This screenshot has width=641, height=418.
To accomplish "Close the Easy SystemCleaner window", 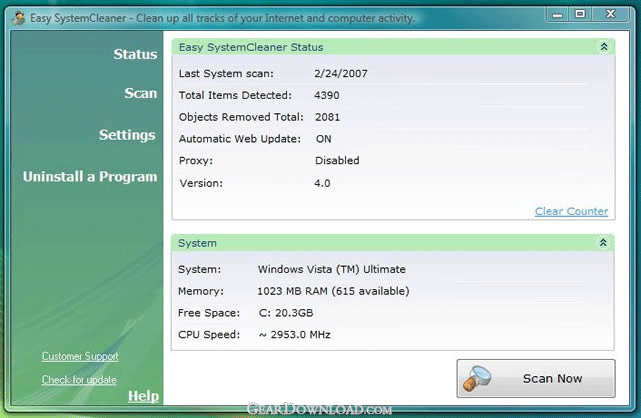I will click(x=610, y=14).
